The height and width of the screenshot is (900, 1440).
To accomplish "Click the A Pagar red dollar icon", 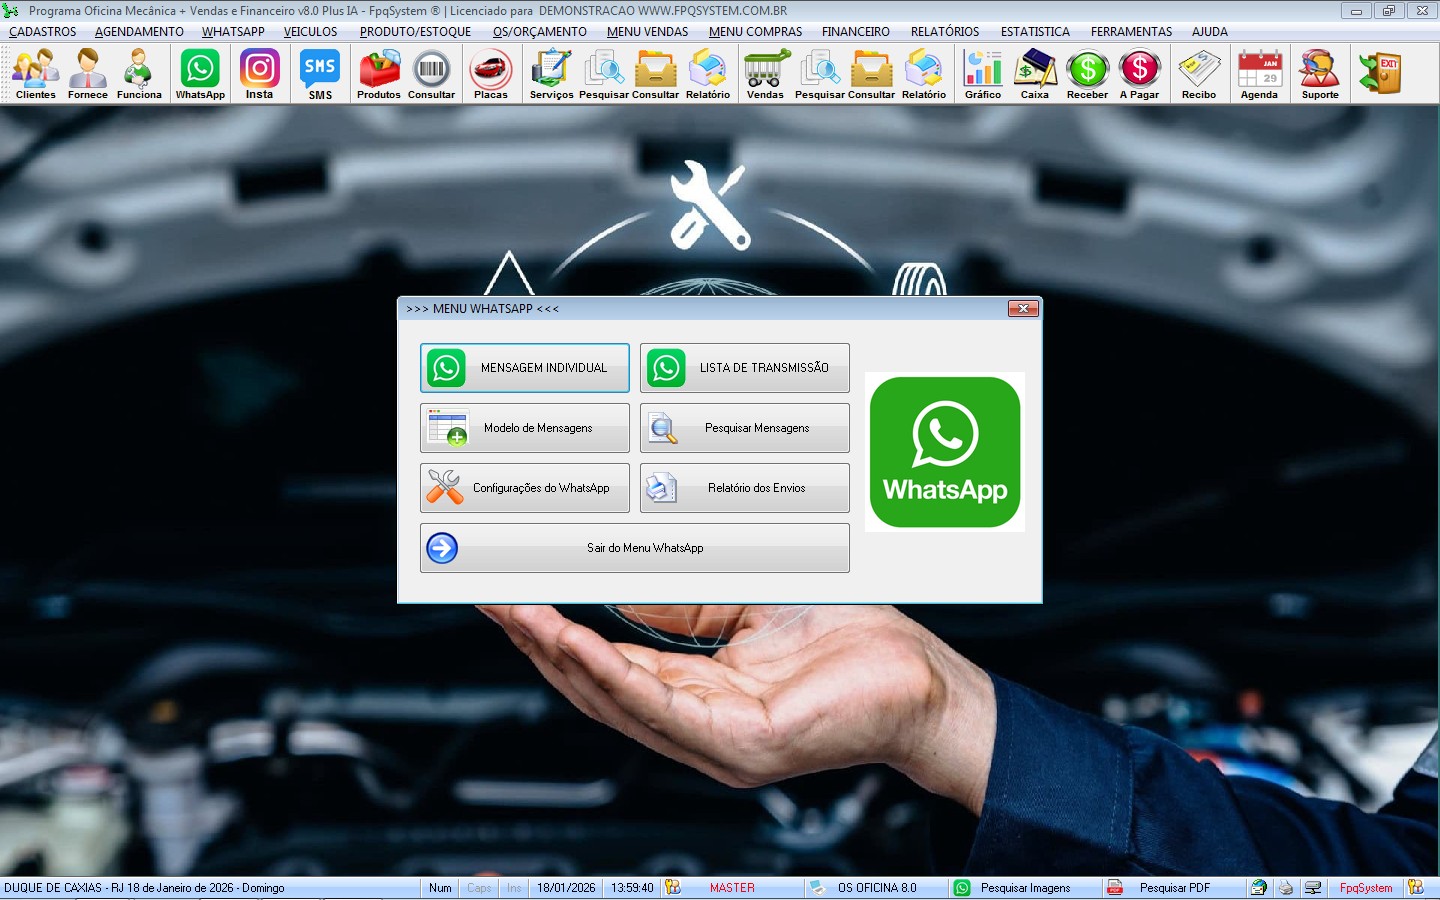I will tap(1139, 75).
